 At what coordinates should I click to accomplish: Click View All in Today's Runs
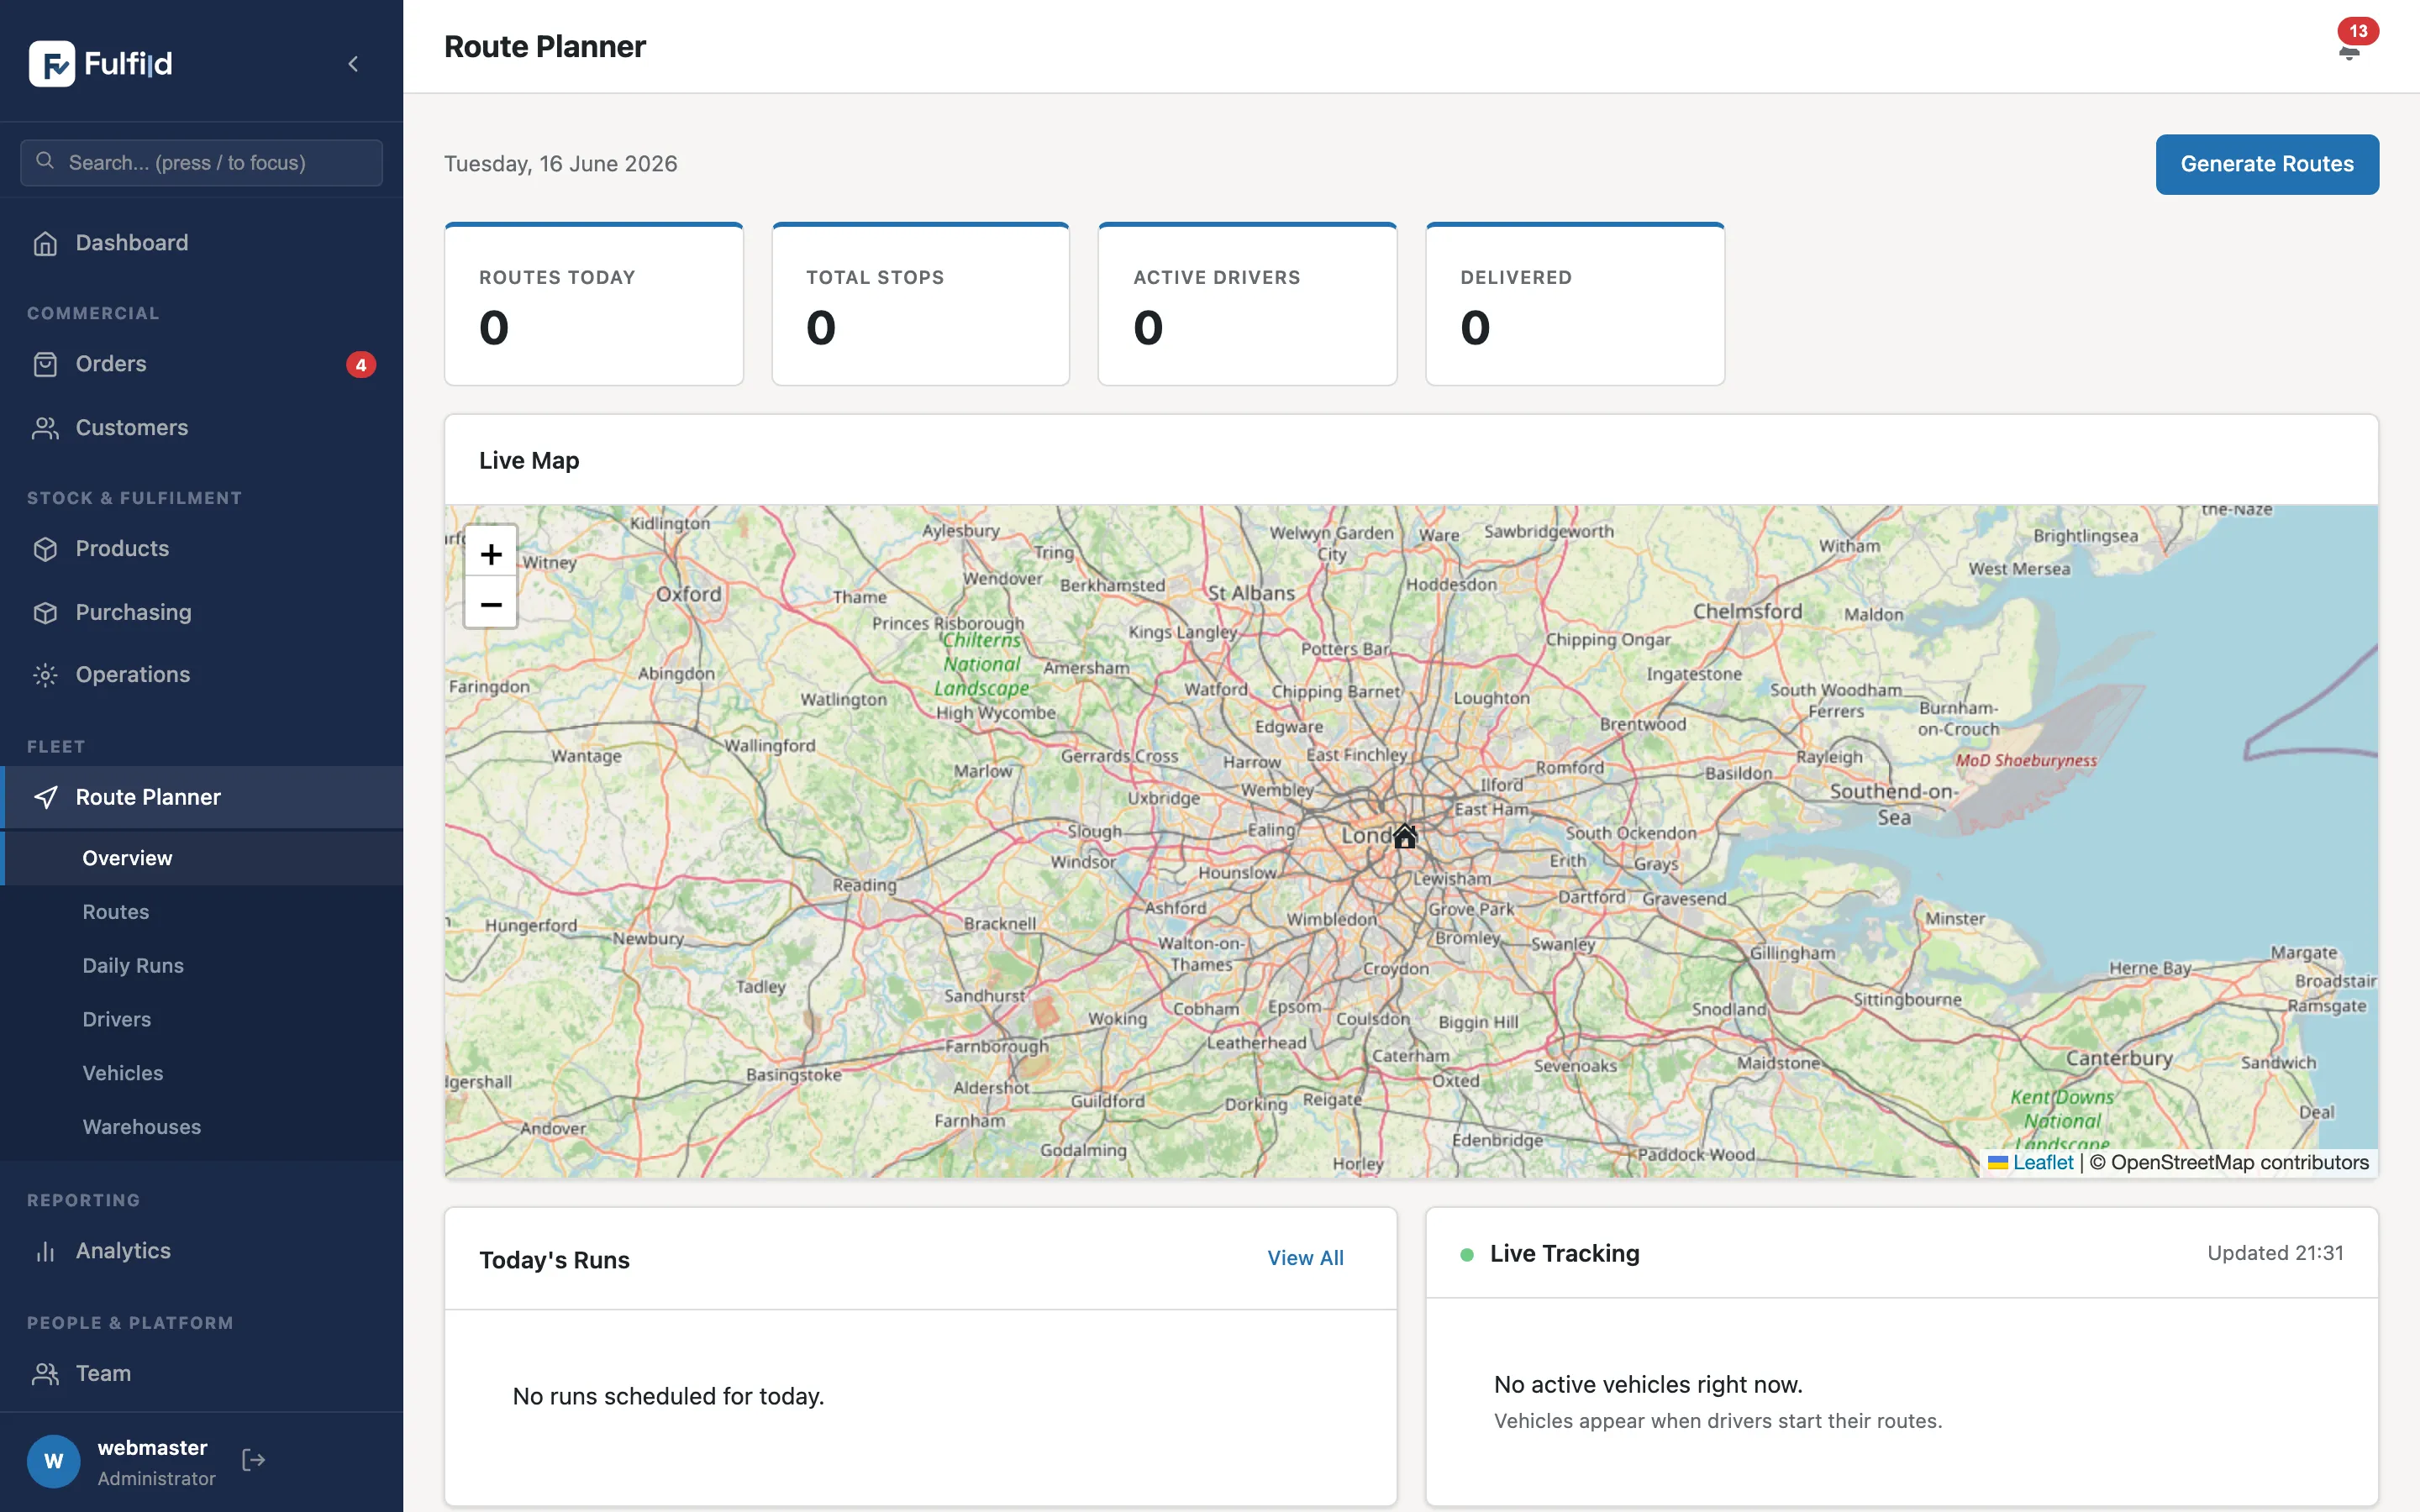click(1305, 1258)
